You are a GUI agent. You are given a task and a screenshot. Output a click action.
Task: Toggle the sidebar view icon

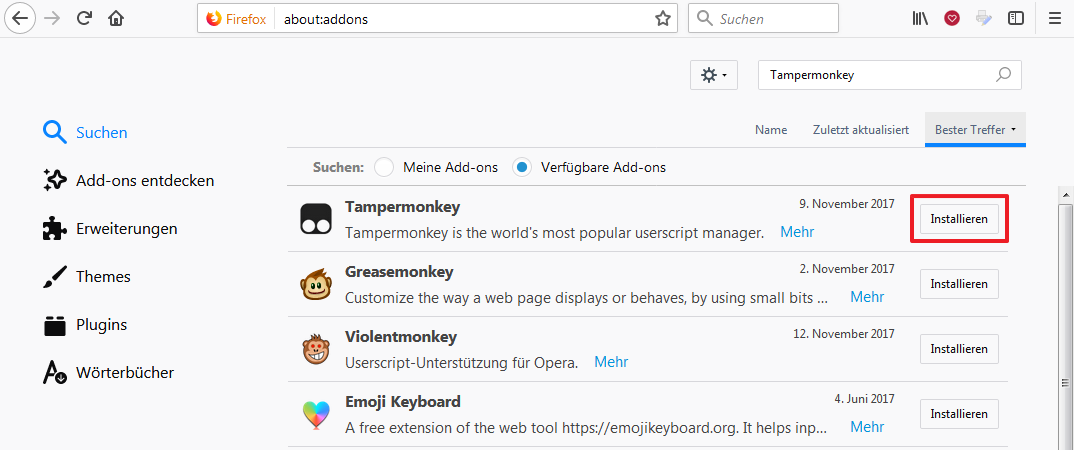click(x=1016, y=18)
